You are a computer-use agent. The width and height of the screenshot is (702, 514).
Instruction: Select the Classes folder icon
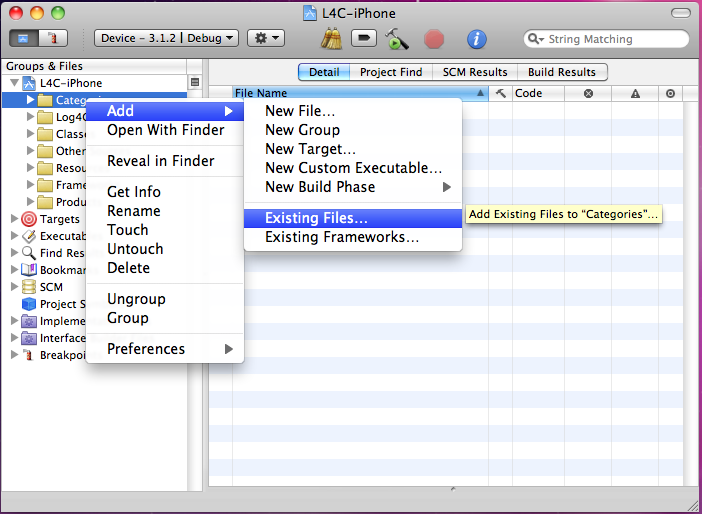[45, 134]
